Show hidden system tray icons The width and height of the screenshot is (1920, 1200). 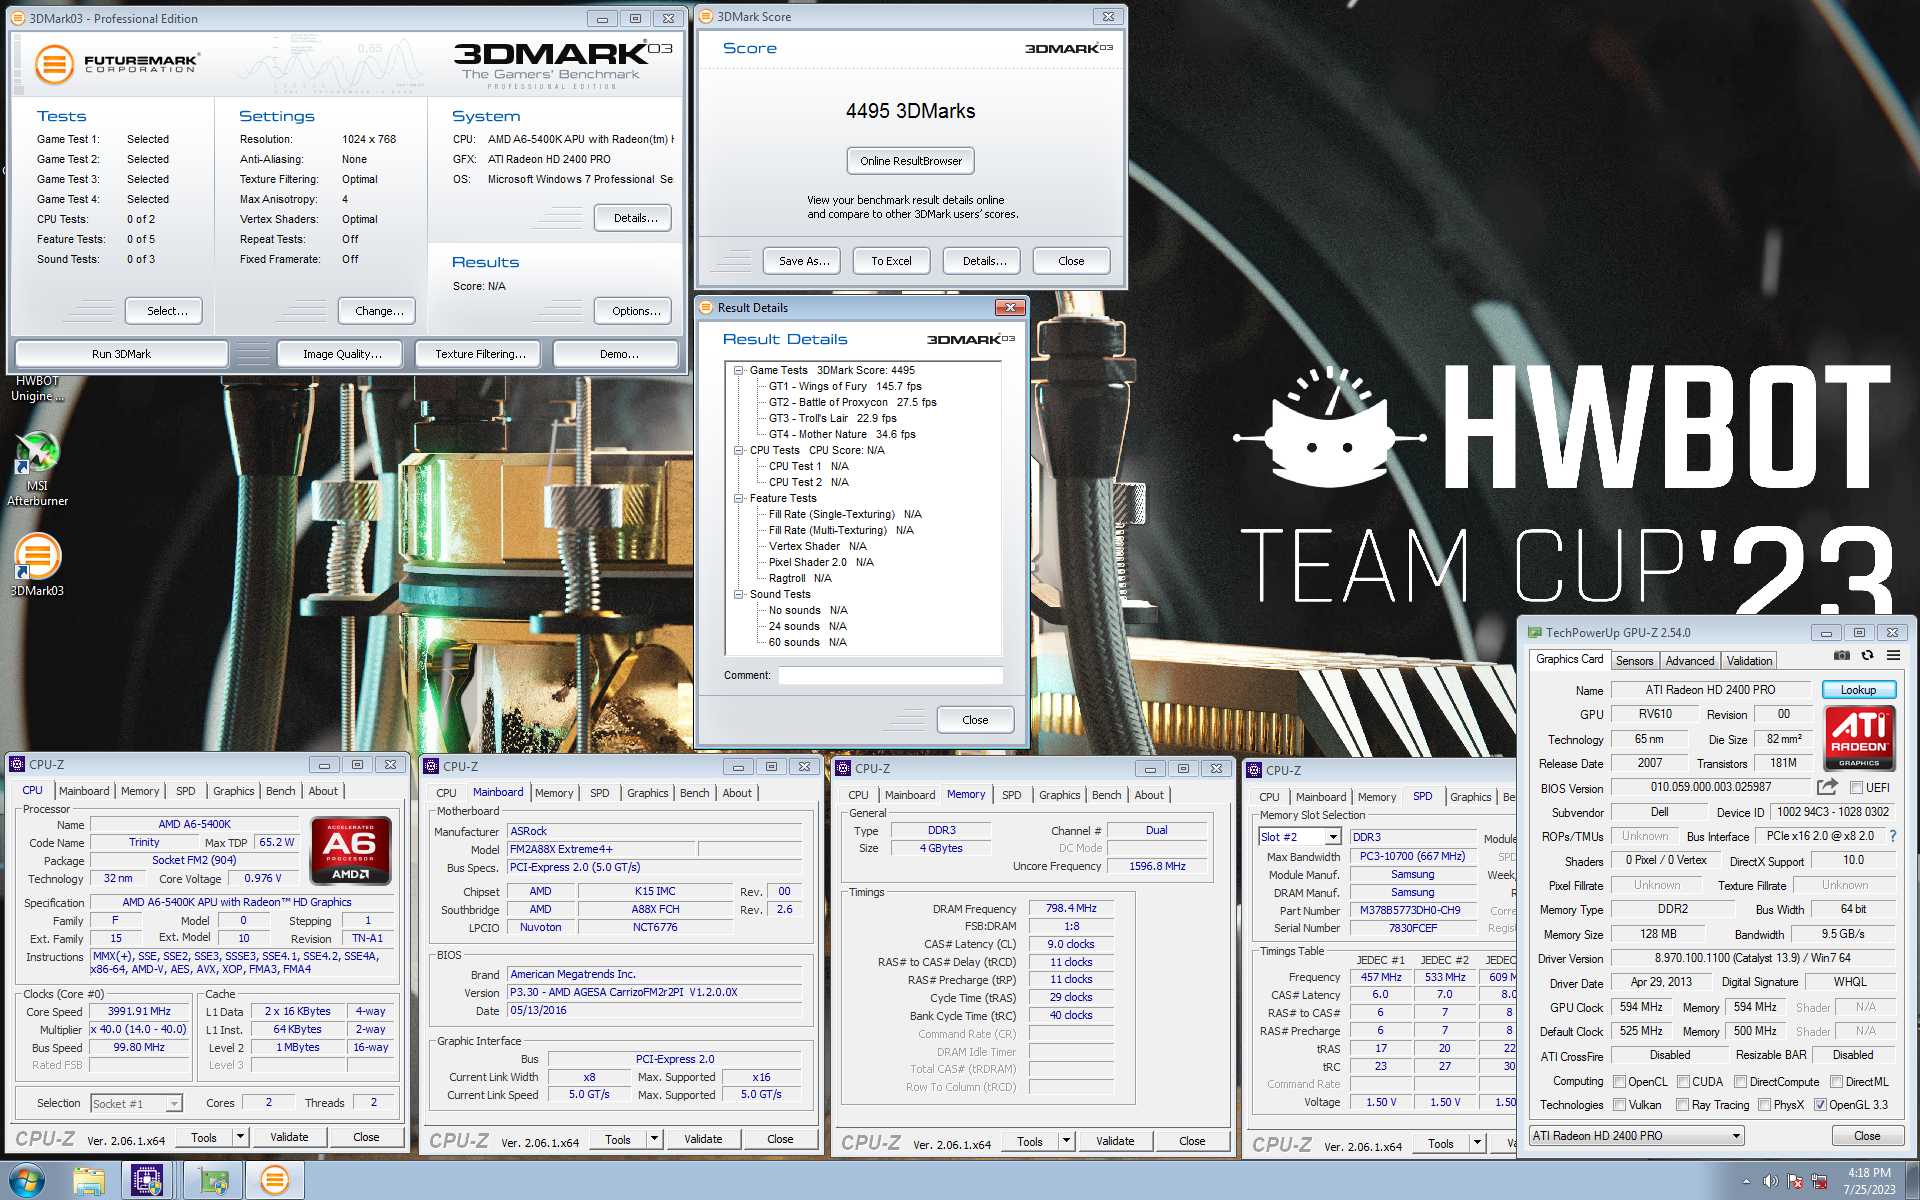1746,1181
